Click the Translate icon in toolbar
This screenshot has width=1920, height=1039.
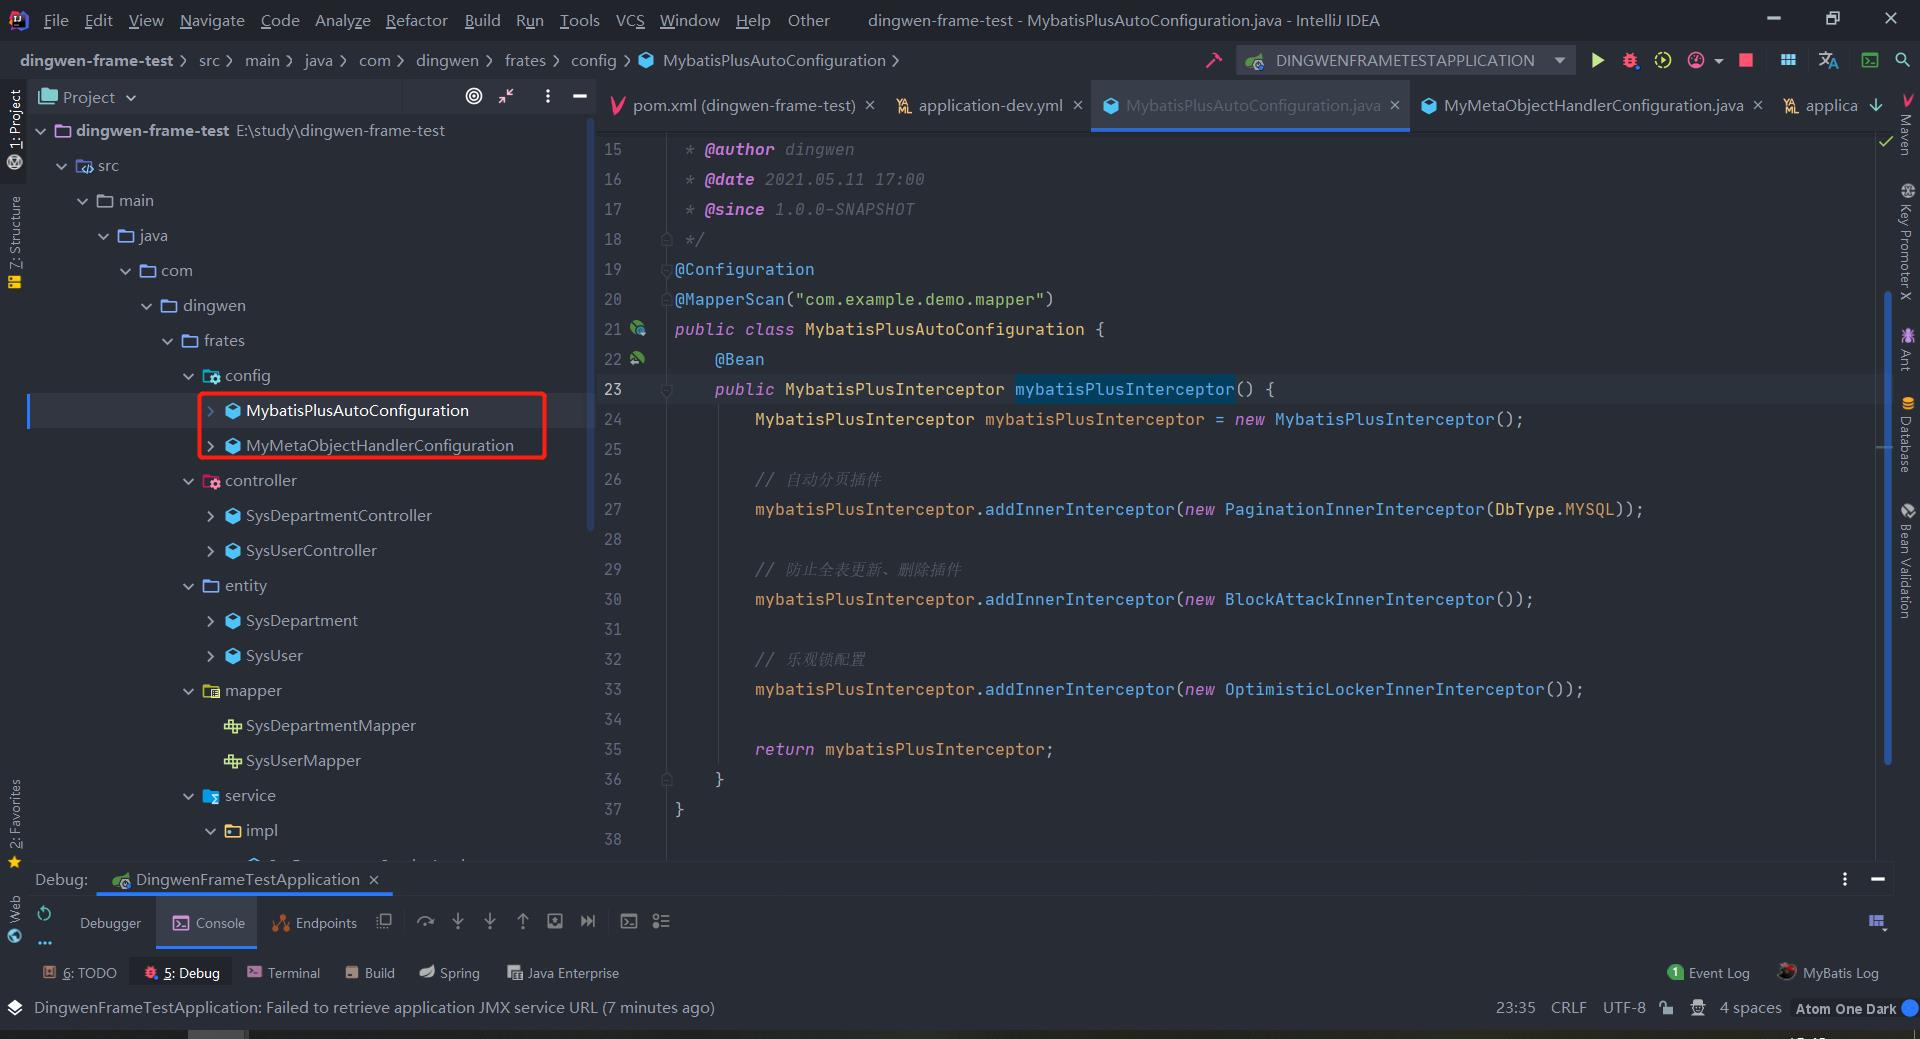coord(1828,61)
